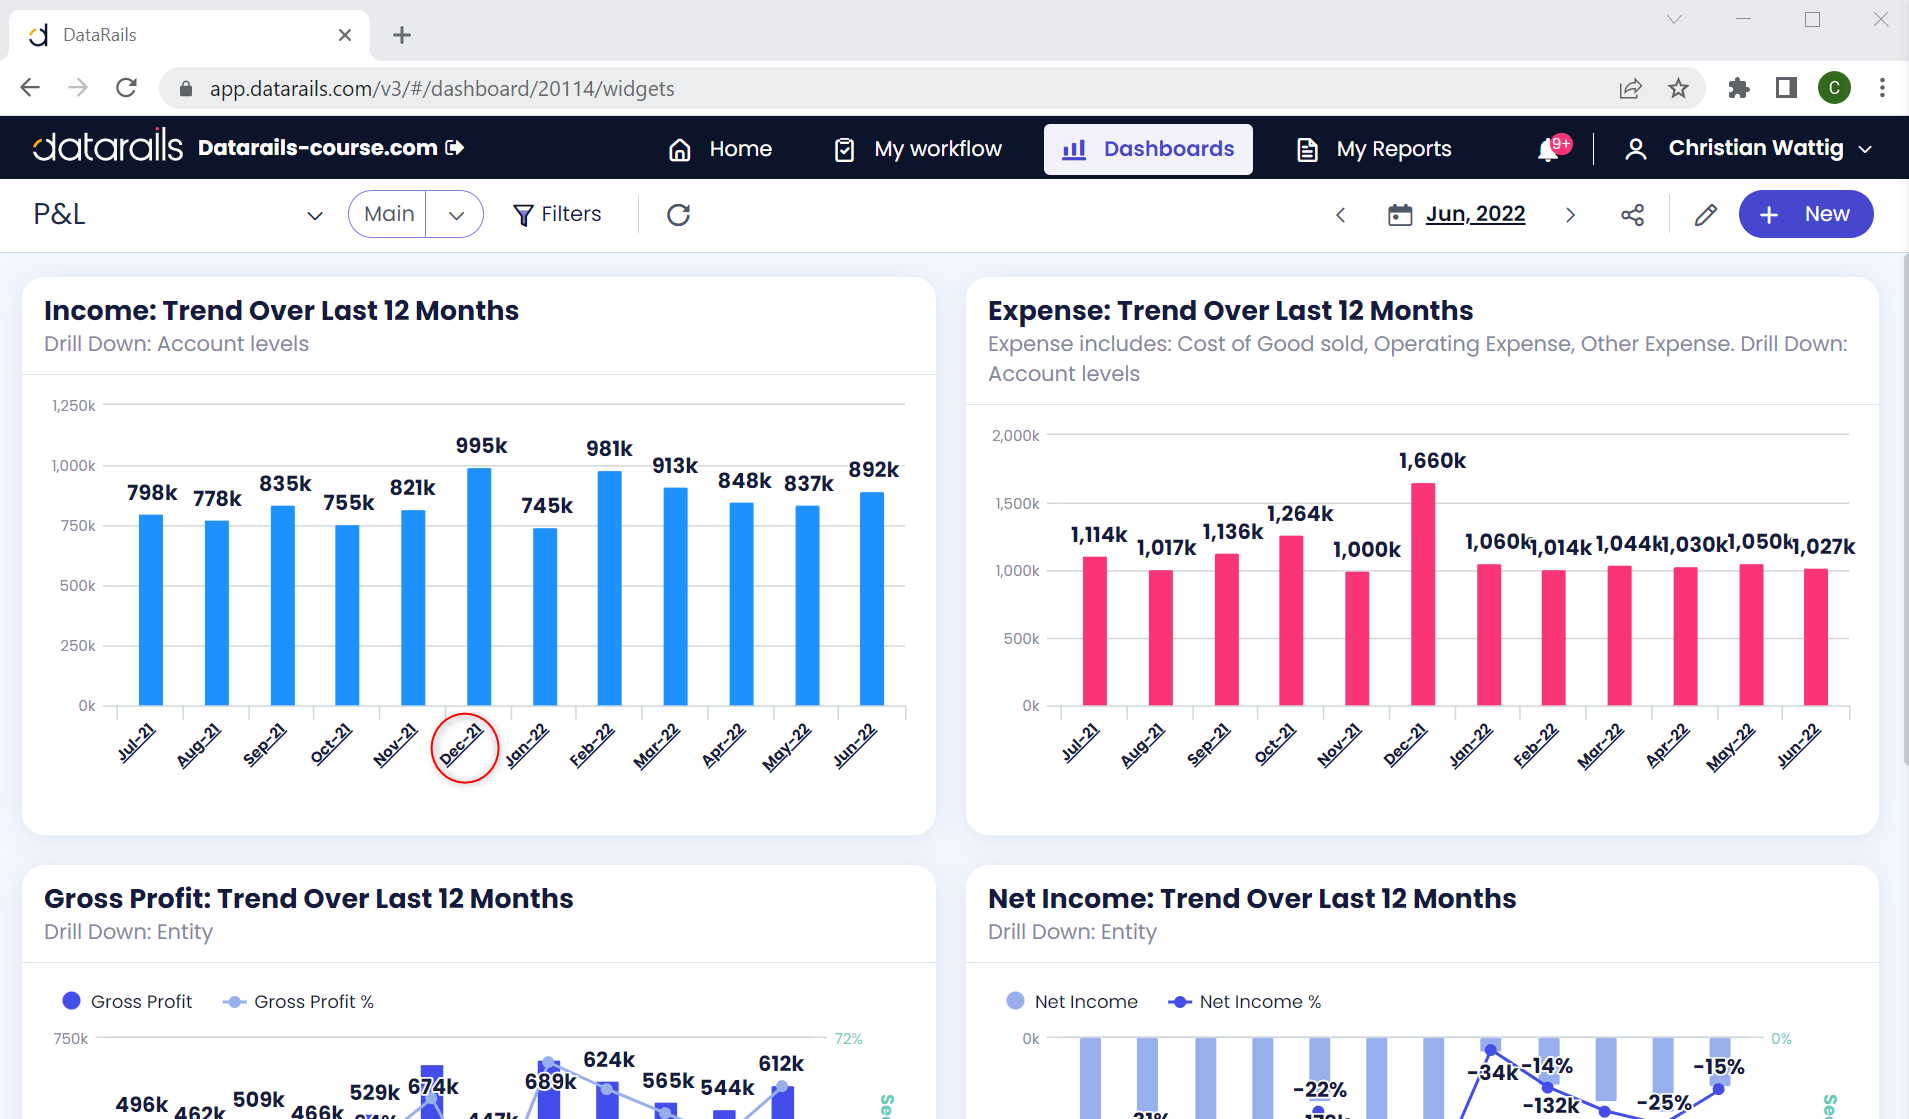Screen dimensions: 1909x1119
Task: Open Chrome three-dot menu
Action: (x=1882, y=88)
